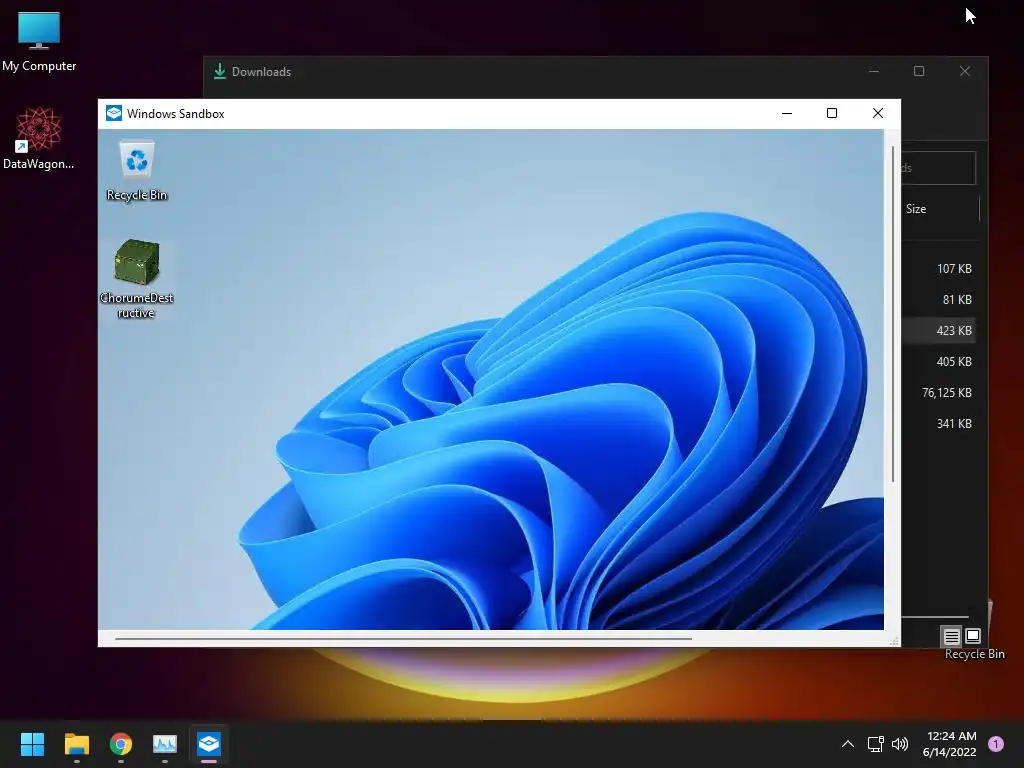Open the performance monitor taskbar app

pyautogui.click(x=165, y=744)
